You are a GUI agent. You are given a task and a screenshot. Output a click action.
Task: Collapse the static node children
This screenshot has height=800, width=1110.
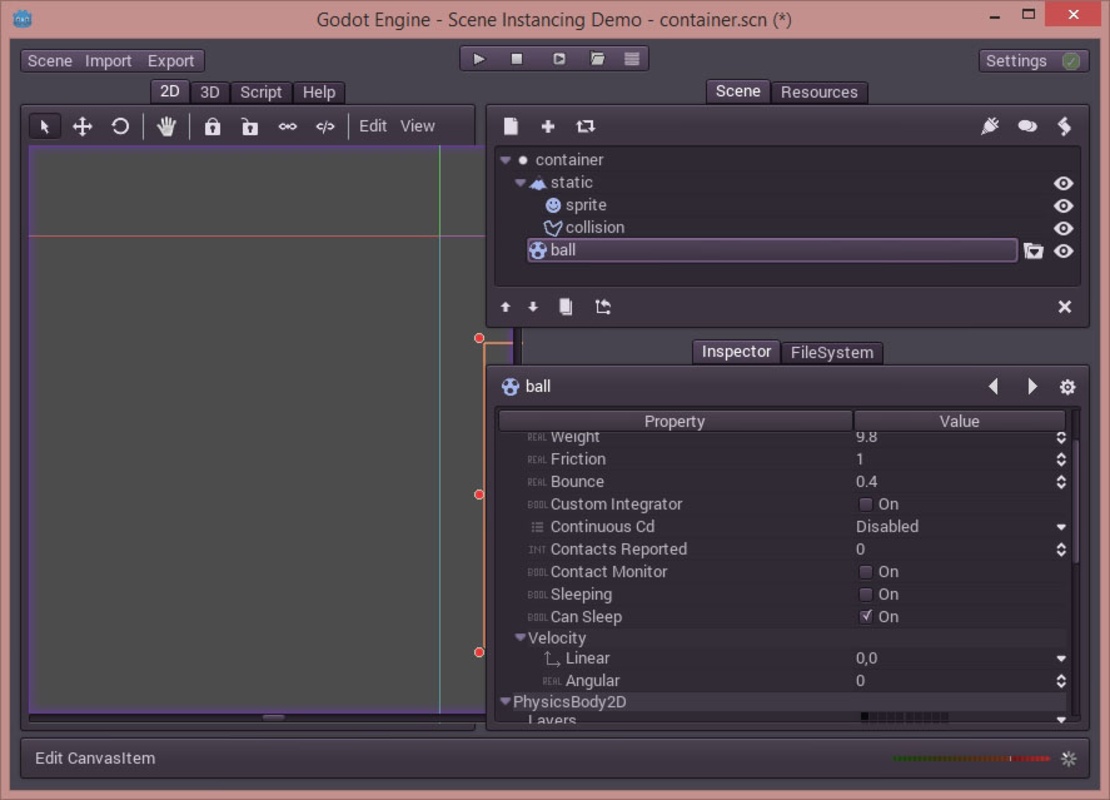tap(520, 183)
